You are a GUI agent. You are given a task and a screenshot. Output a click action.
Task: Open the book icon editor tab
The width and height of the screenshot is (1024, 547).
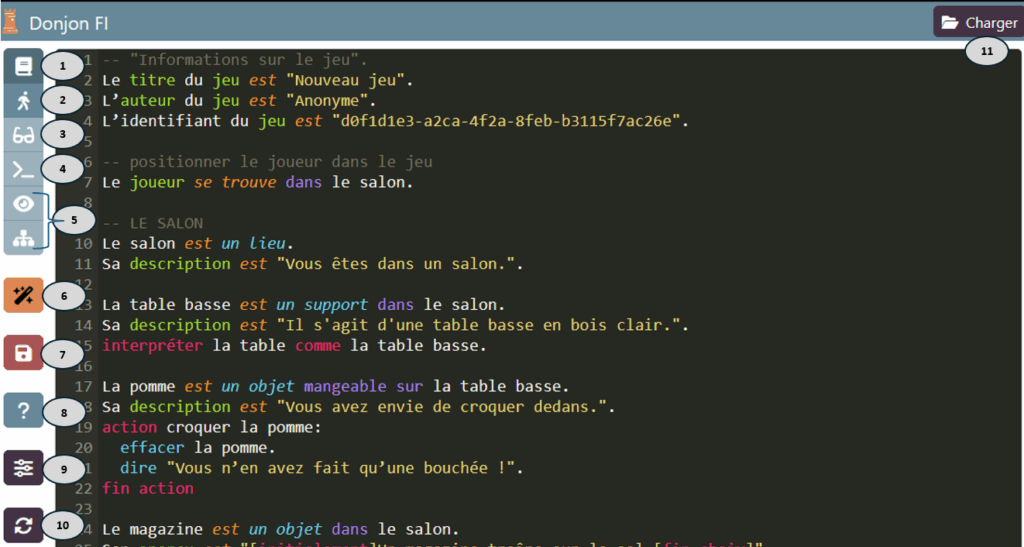click(23, 66)
